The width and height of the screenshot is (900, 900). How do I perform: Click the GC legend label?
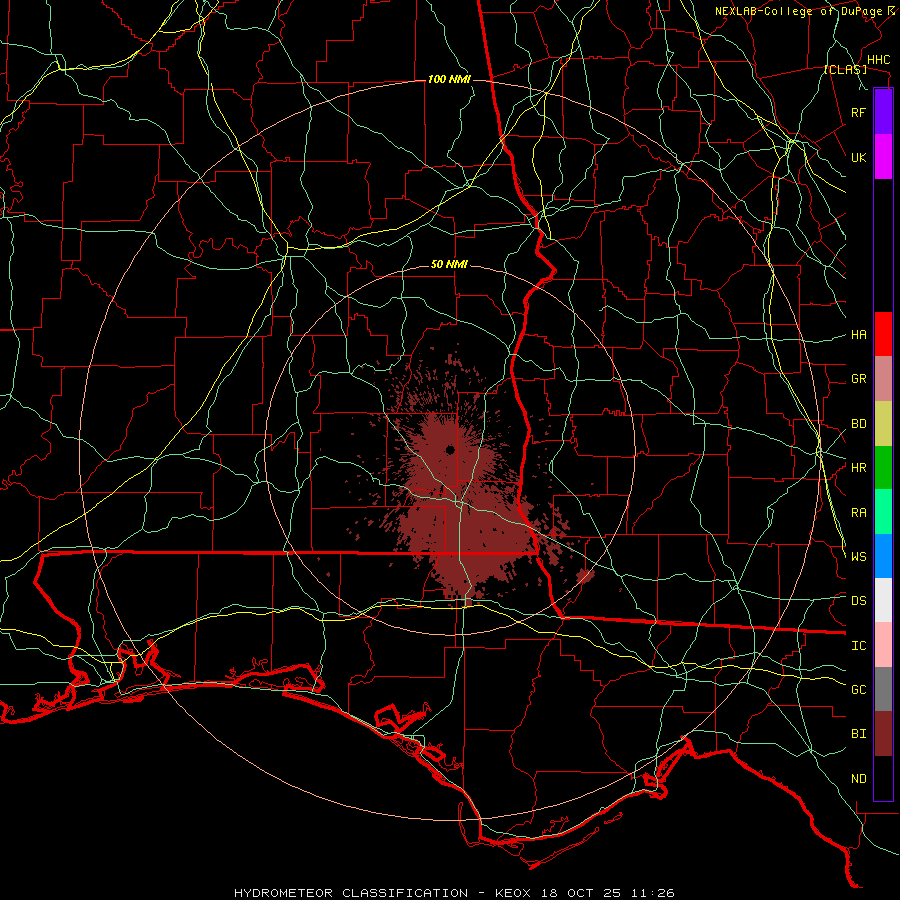(x=858, y=689)
